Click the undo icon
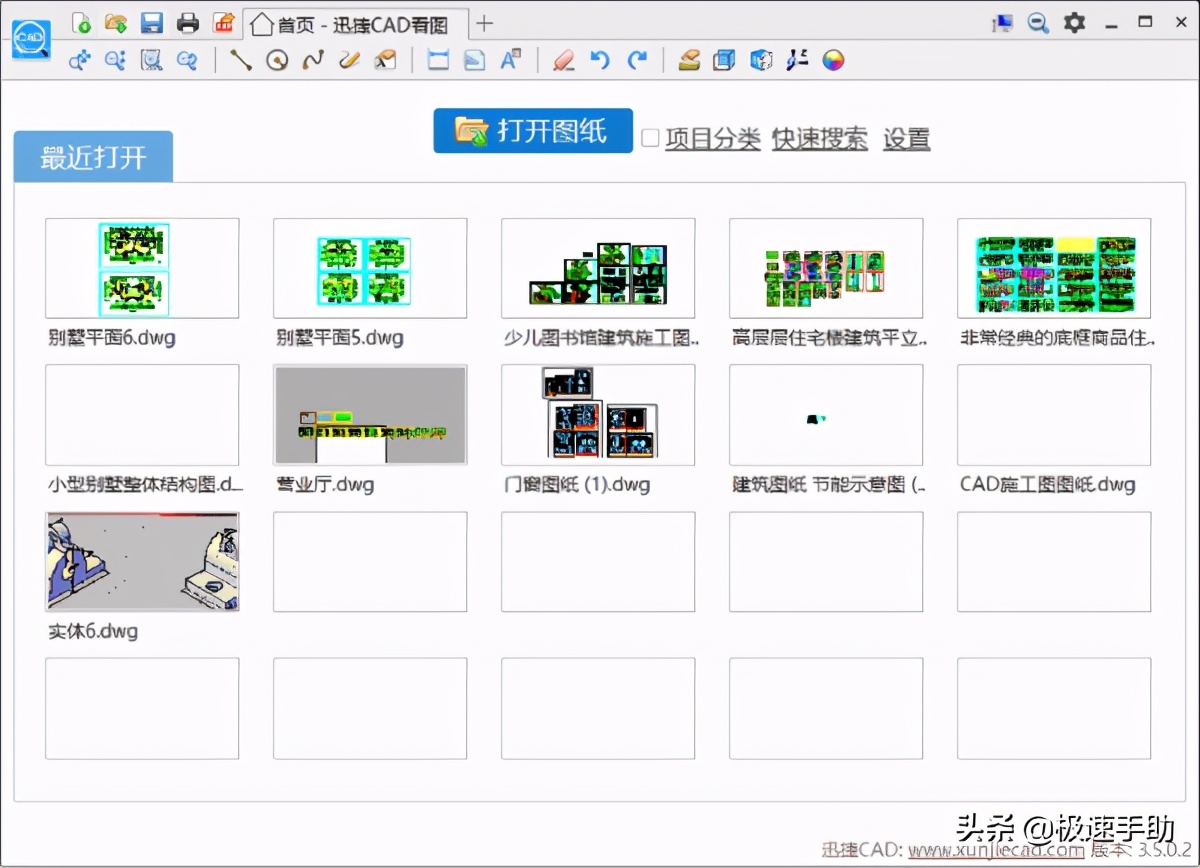 (599, 60)
